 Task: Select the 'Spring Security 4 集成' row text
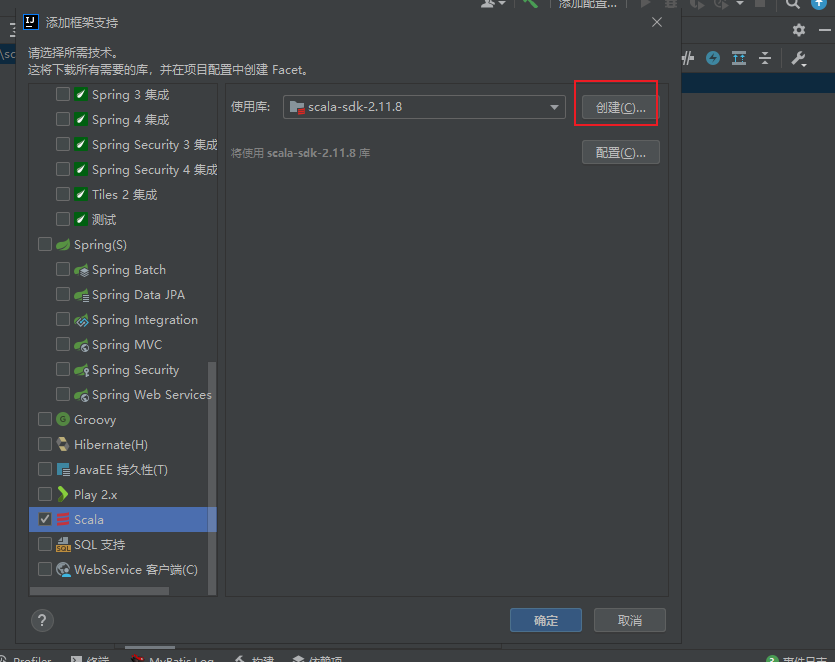click(154, 169)
